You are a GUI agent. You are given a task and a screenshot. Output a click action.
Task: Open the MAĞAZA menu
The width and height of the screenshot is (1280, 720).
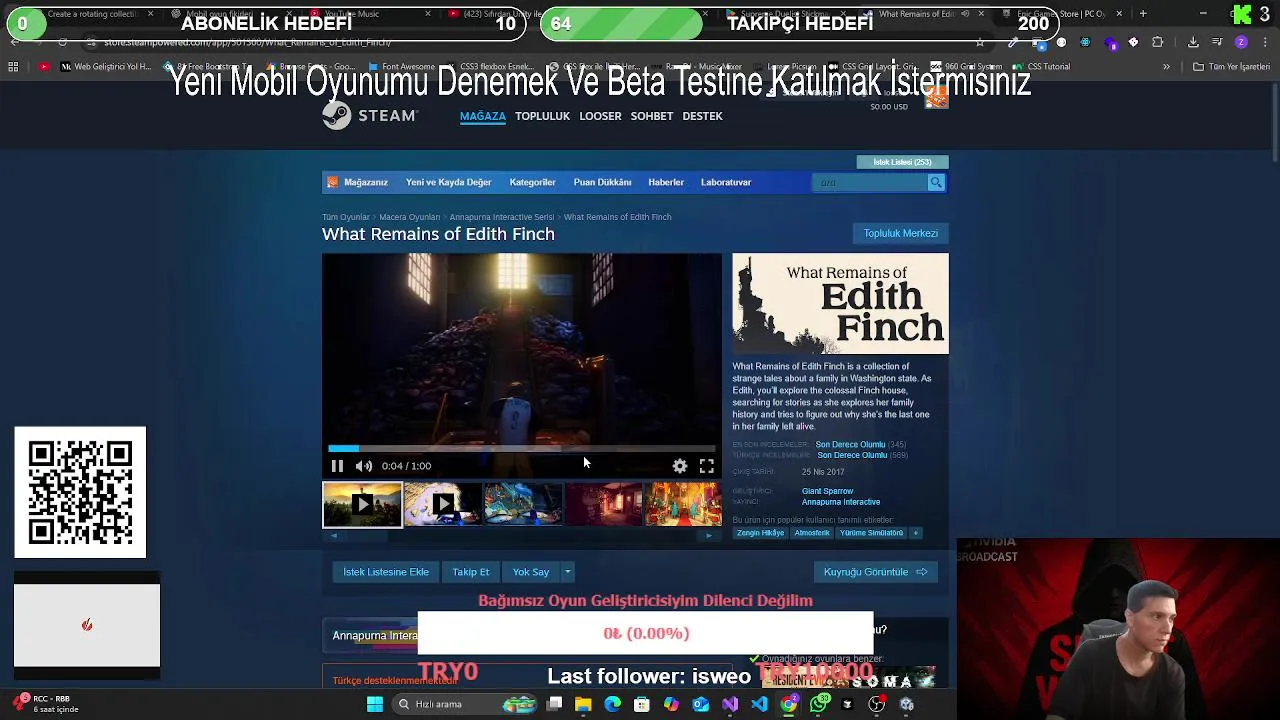pyautogui.click(x=482, y=116)
